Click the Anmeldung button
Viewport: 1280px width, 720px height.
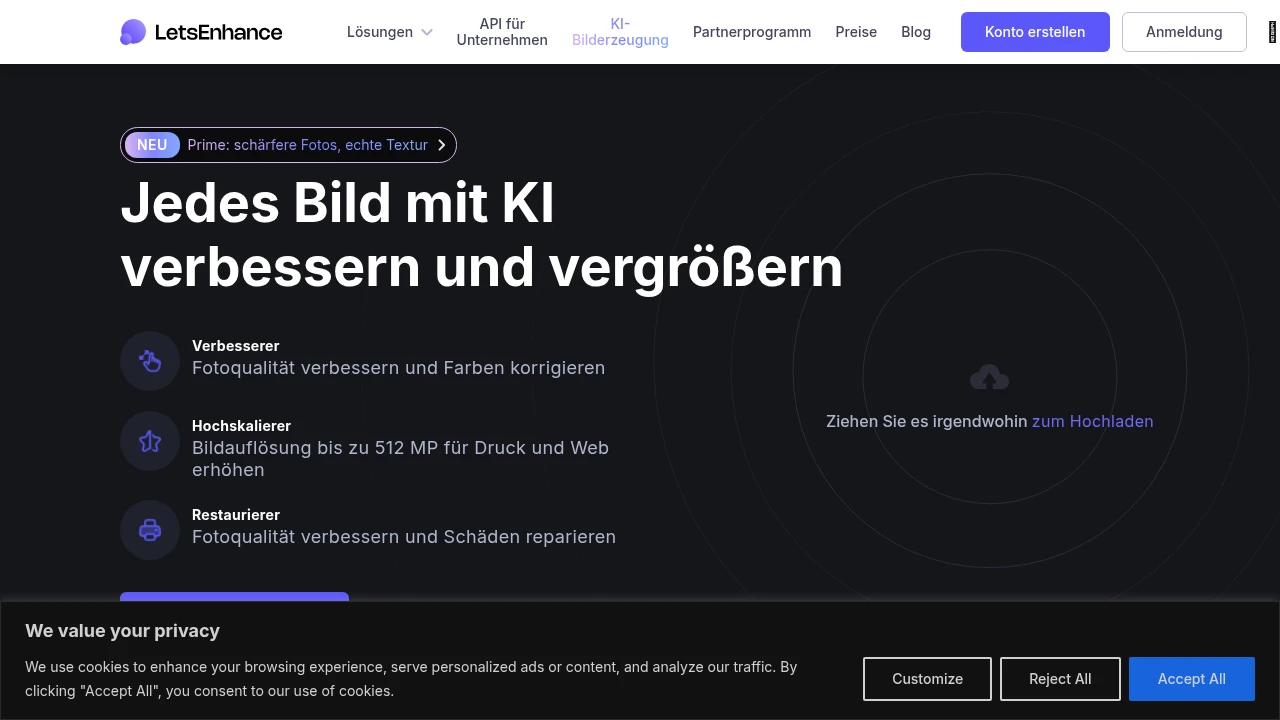click(1184, 32)
